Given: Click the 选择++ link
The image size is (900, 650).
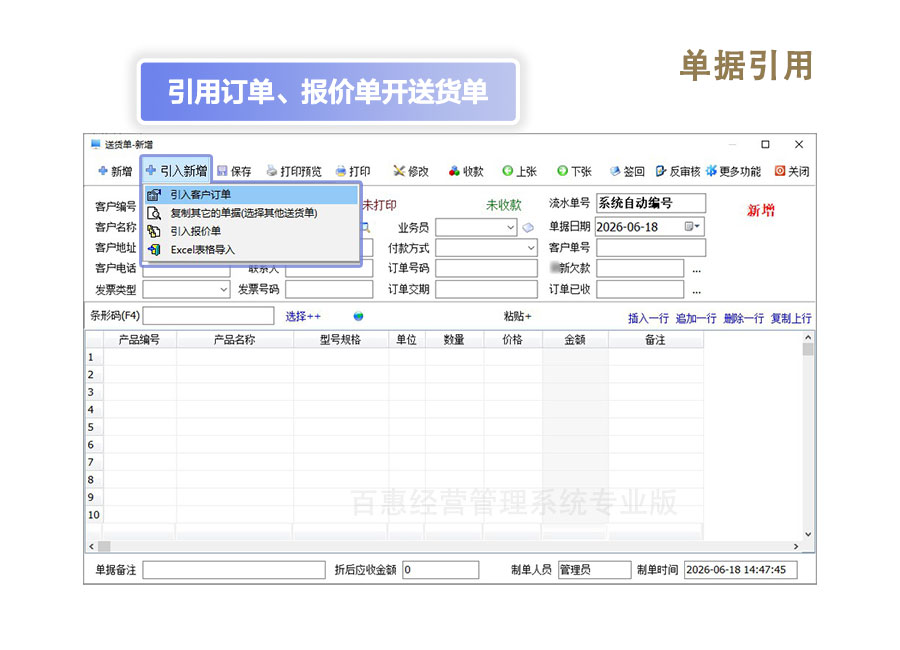Looking at the screenshot, I should [x=303, y=316].
